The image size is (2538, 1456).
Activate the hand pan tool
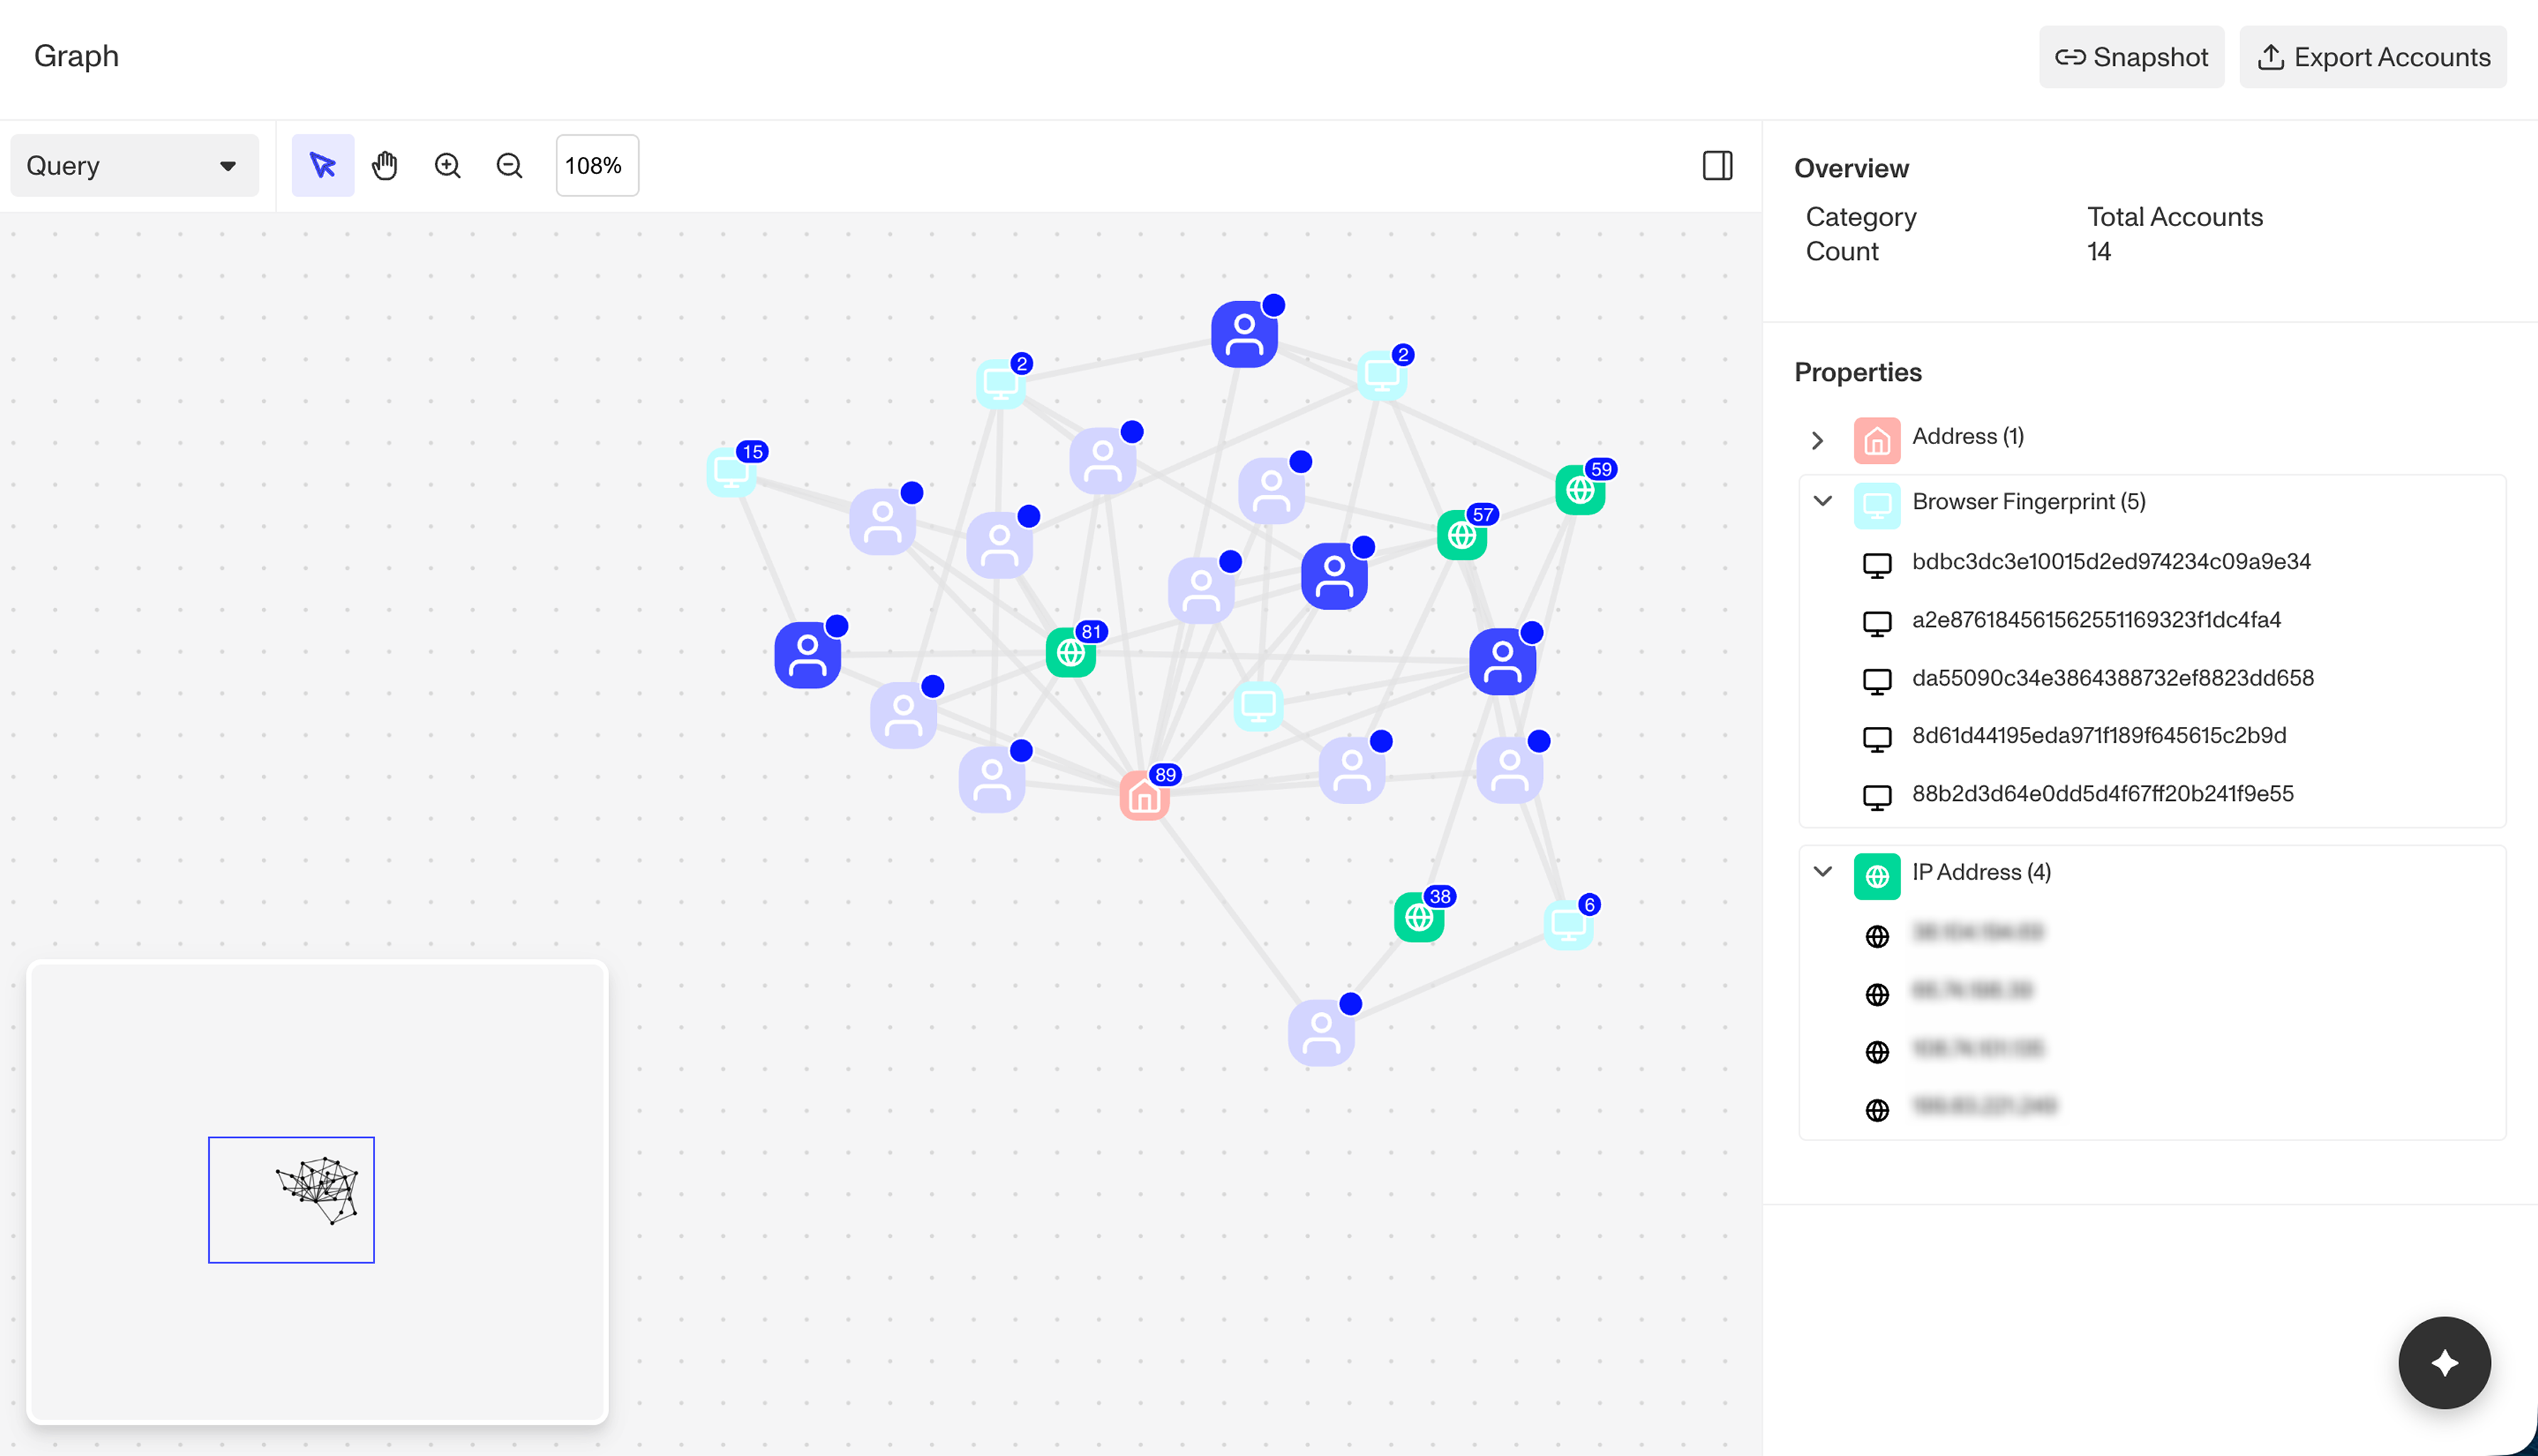point(385,165)
